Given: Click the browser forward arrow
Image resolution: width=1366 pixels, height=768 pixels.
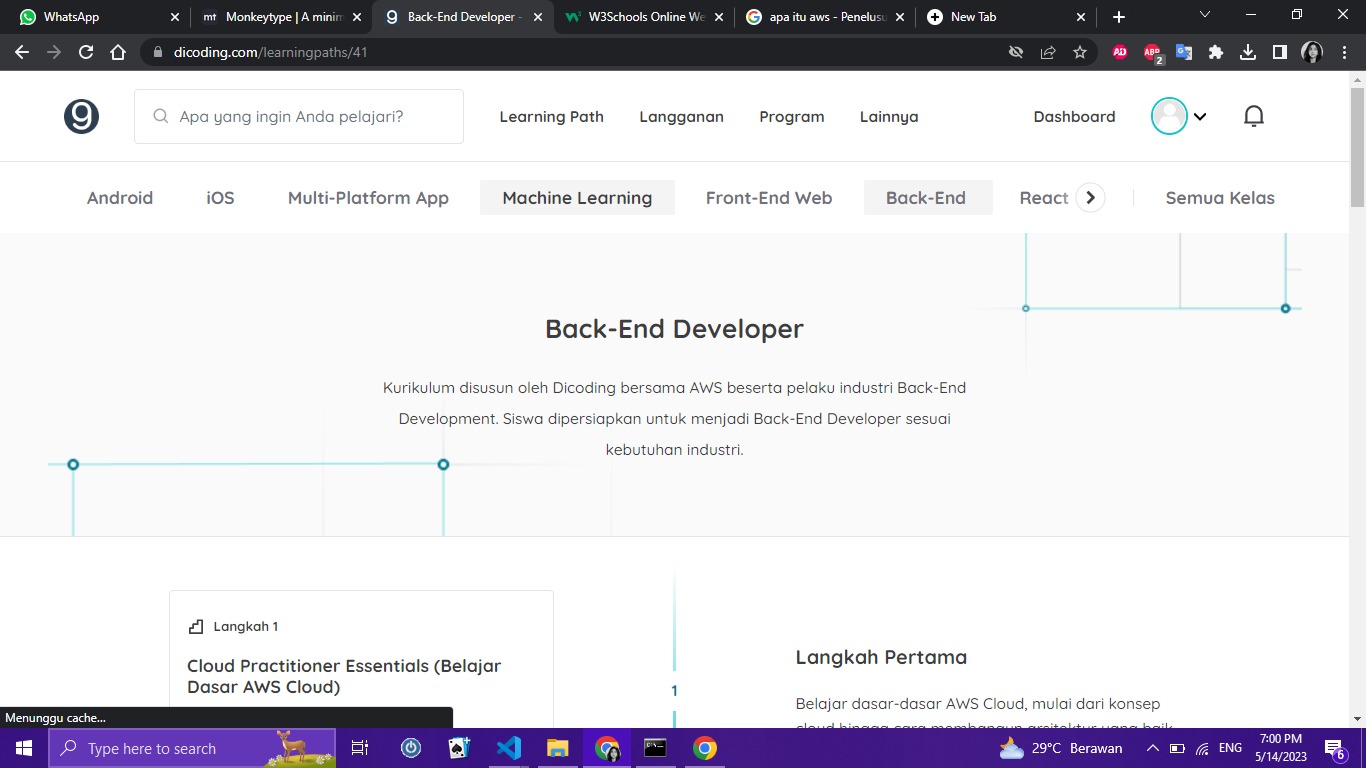Looking at the screenshot, I should click(x=54, y=52).
